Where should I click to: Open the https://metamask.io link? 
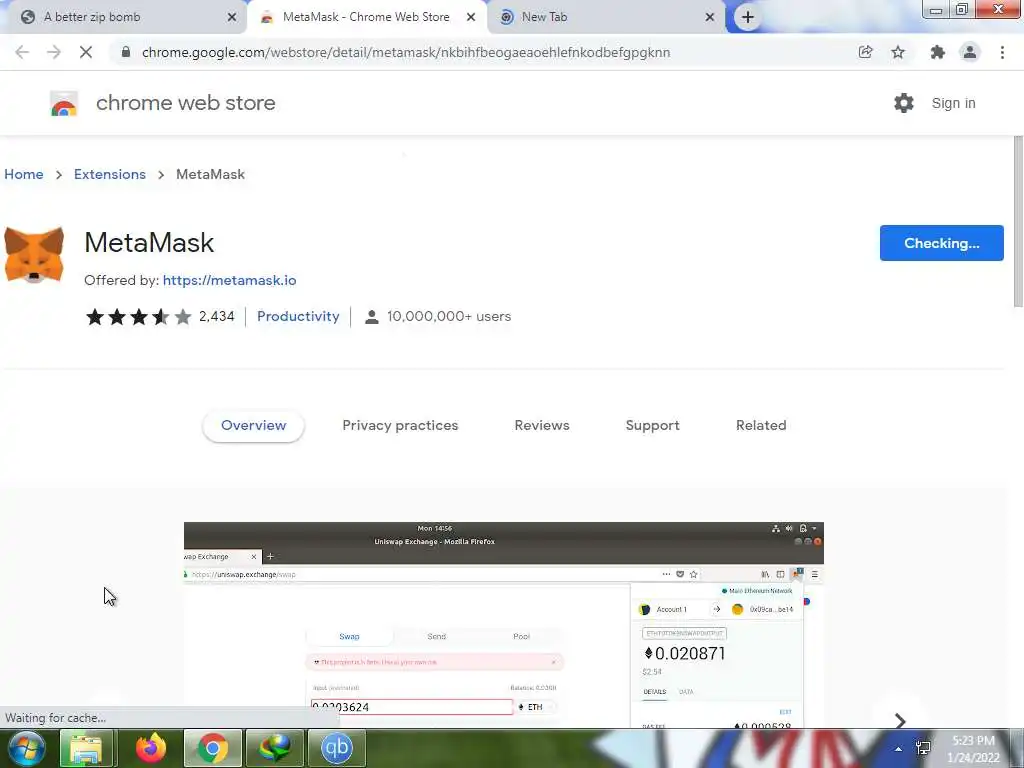point(229,280)
